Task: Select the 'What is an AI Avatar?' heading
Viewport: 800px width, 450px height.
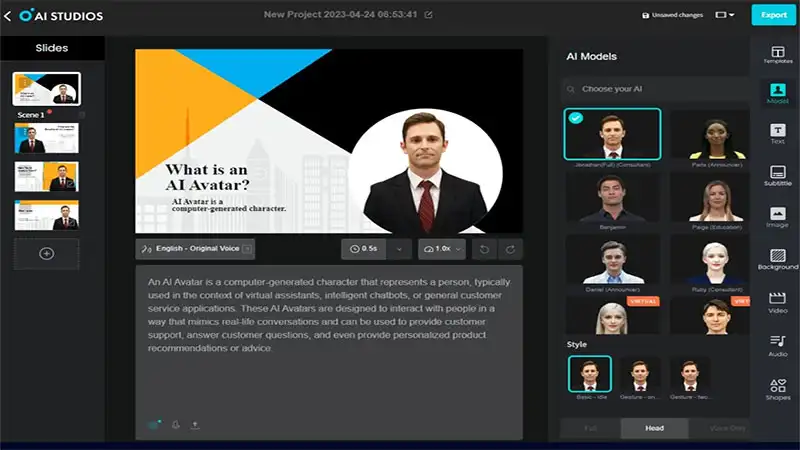Action: [x=207, y=177]
